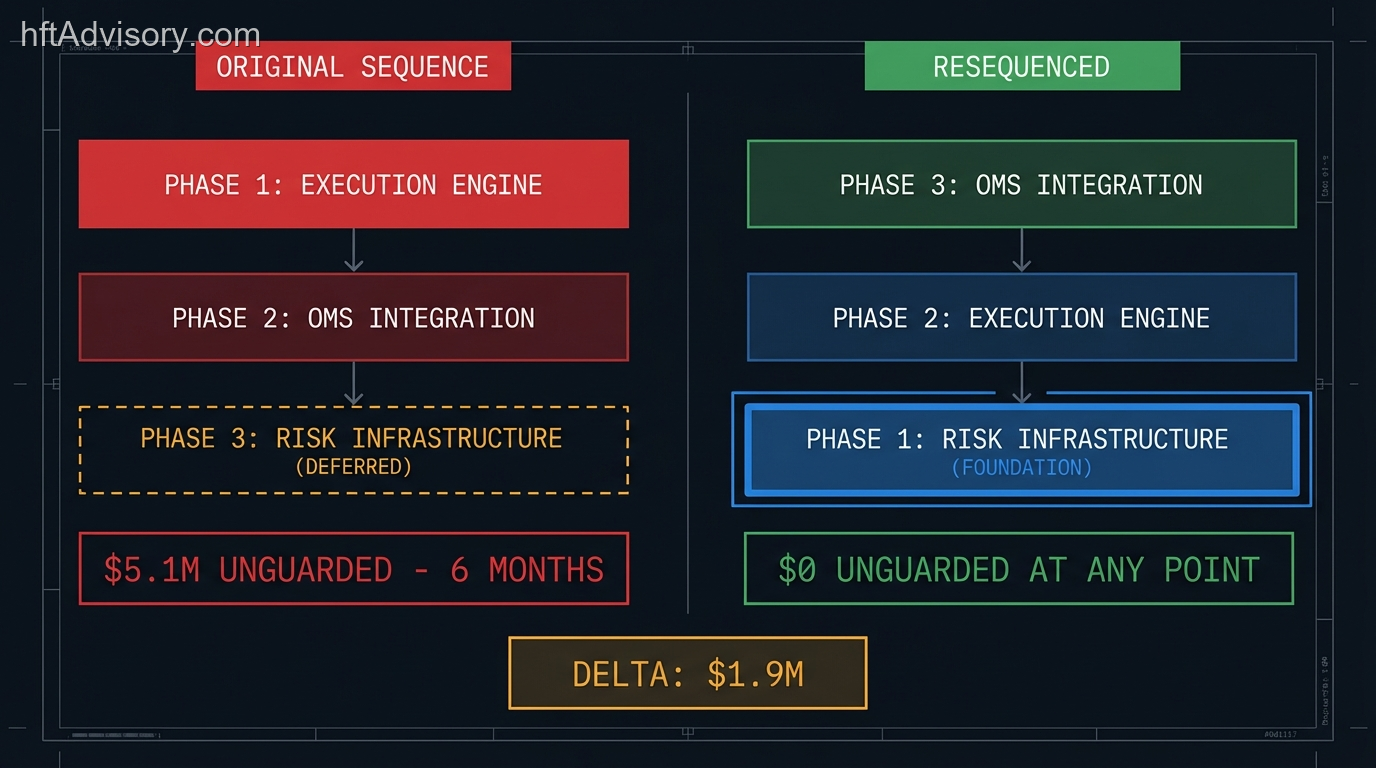Click the arrow below OMS Integration green box
The width and height of the screenshot is (1376, 768).
point(1021,250)
